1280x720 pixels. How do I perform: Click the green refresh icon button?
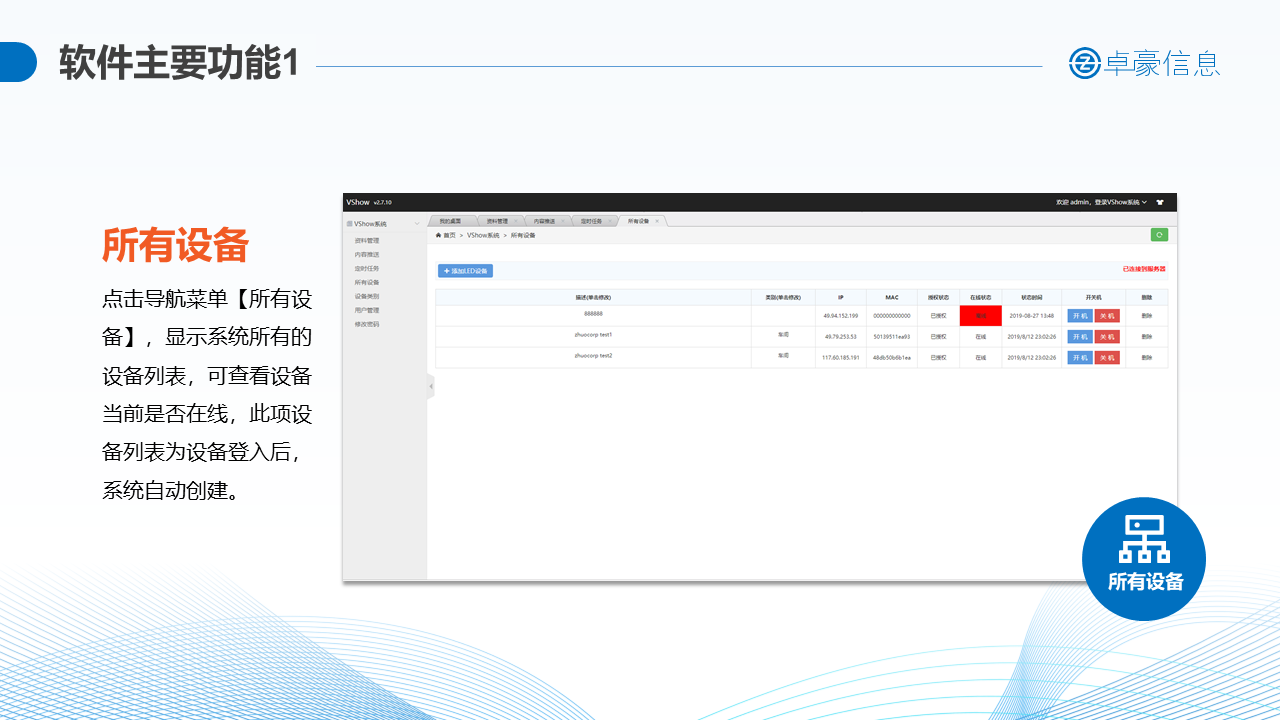[1159, 235]
